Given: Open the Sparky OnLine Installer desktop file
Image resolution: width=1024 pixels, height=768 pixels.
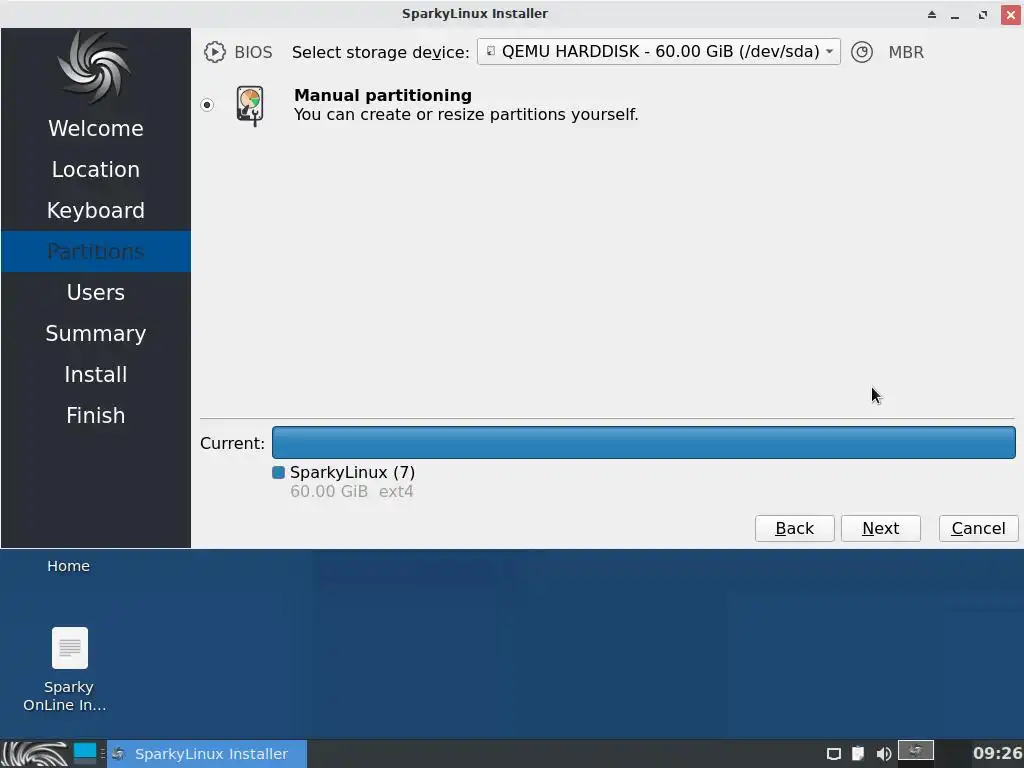Looking at the screenshot, I should (69, 669).
